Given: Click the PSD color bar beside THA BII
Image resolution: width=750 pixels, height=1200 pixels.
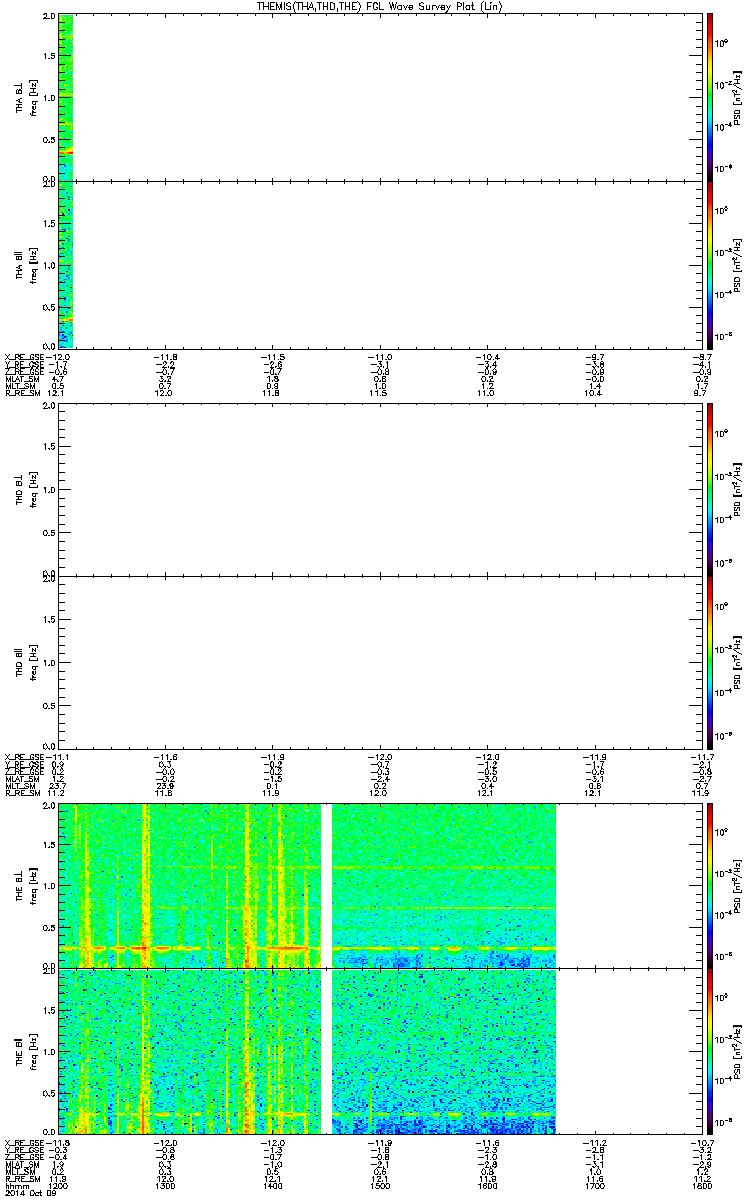Looking at the screenshot, I should pos(710,264).
